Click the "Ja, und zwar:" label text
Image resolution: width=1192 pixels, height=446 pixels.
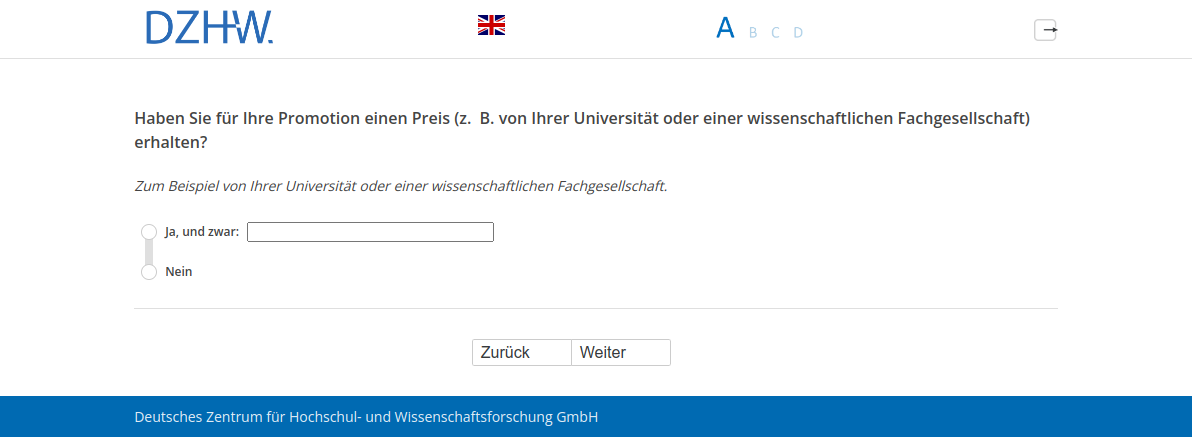tap(201, 232)
